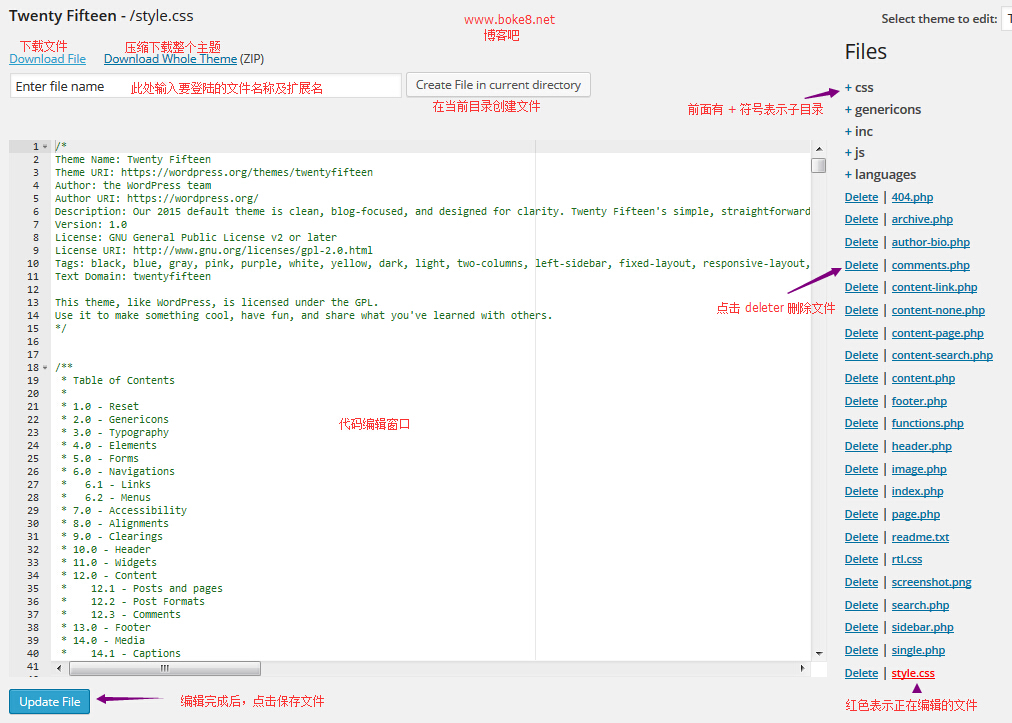Open content-page.php file
1012x723 pixels.
point(937,334)
